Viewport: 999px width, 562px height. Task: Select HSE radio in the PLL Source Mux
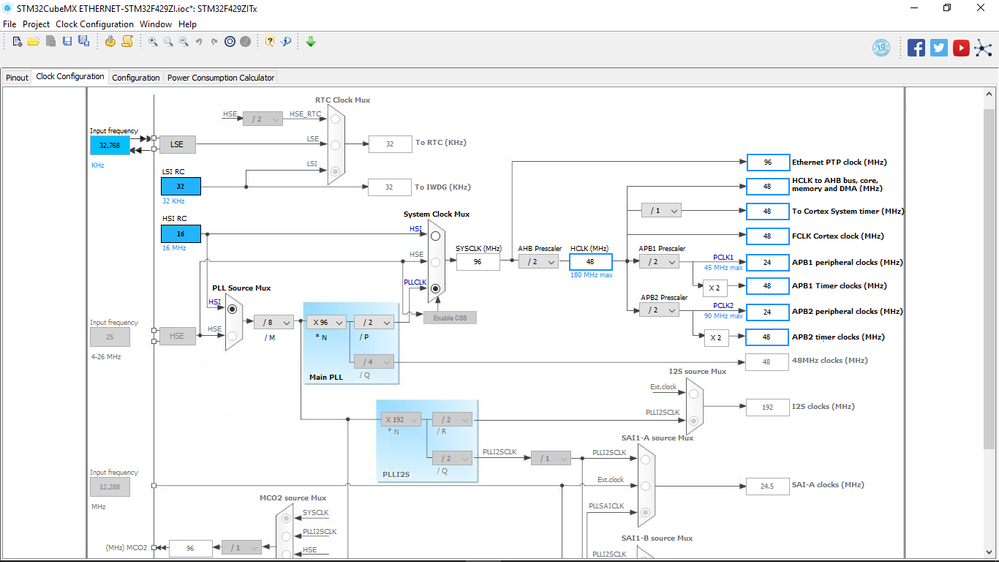[x=232, y=336]
